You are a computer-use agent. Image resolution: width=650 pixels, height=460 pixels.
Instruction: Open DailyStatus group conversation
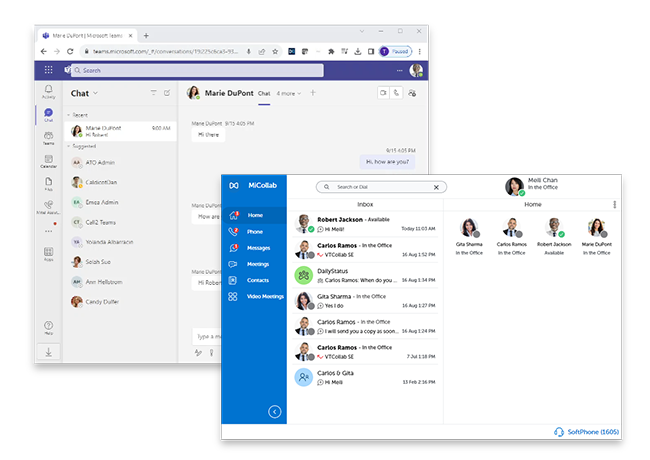tap(365, 276)
